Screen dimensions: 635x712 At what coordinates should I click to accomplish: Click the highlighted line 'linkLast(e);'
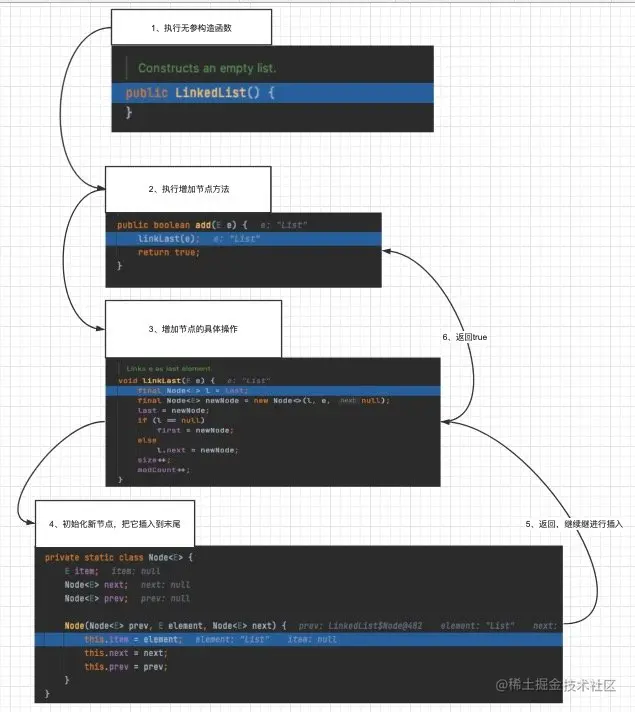pyautogui.click(x=243, y=238)
